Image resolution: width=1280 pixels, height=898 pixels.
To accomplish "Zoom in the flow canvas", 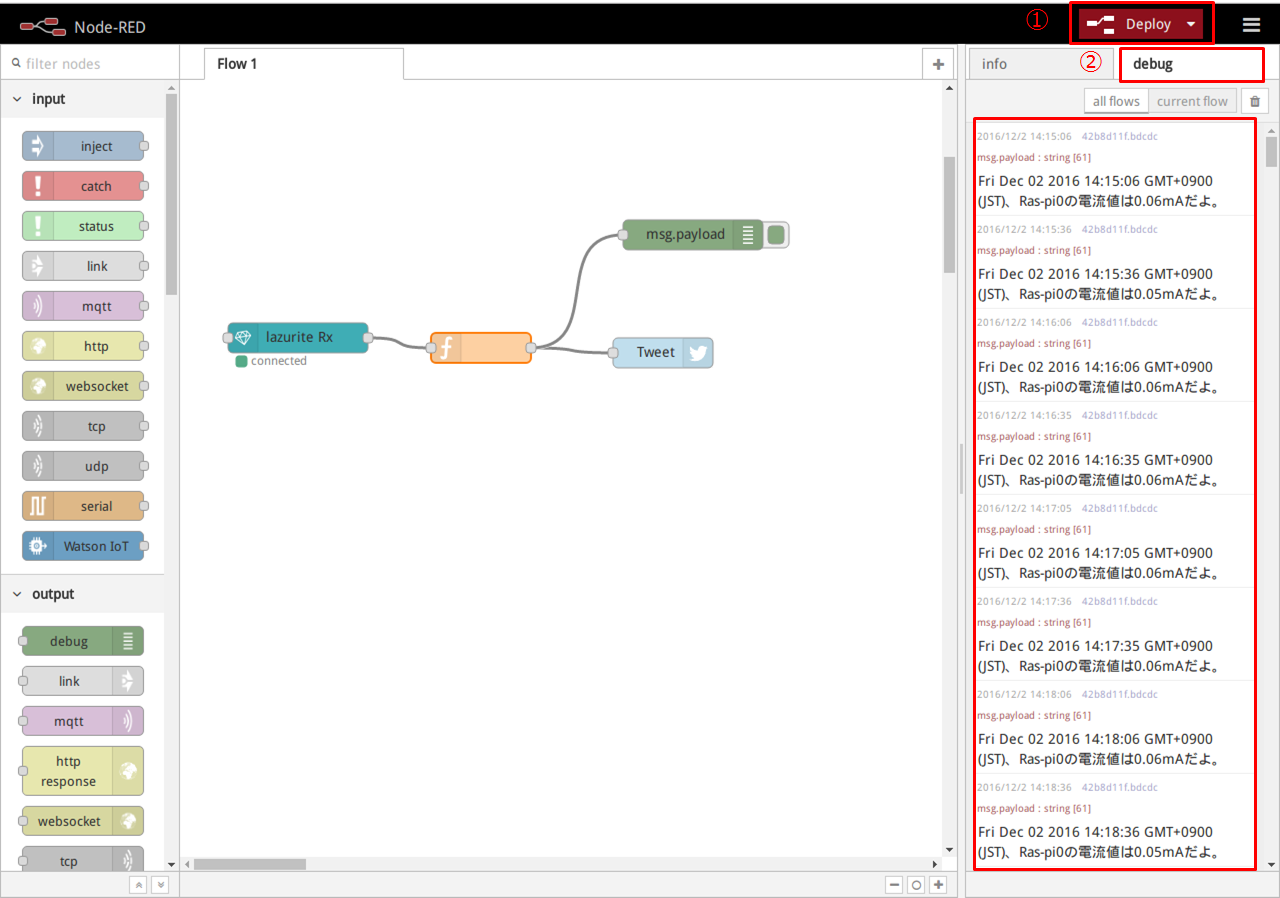I will coord(938,885).
